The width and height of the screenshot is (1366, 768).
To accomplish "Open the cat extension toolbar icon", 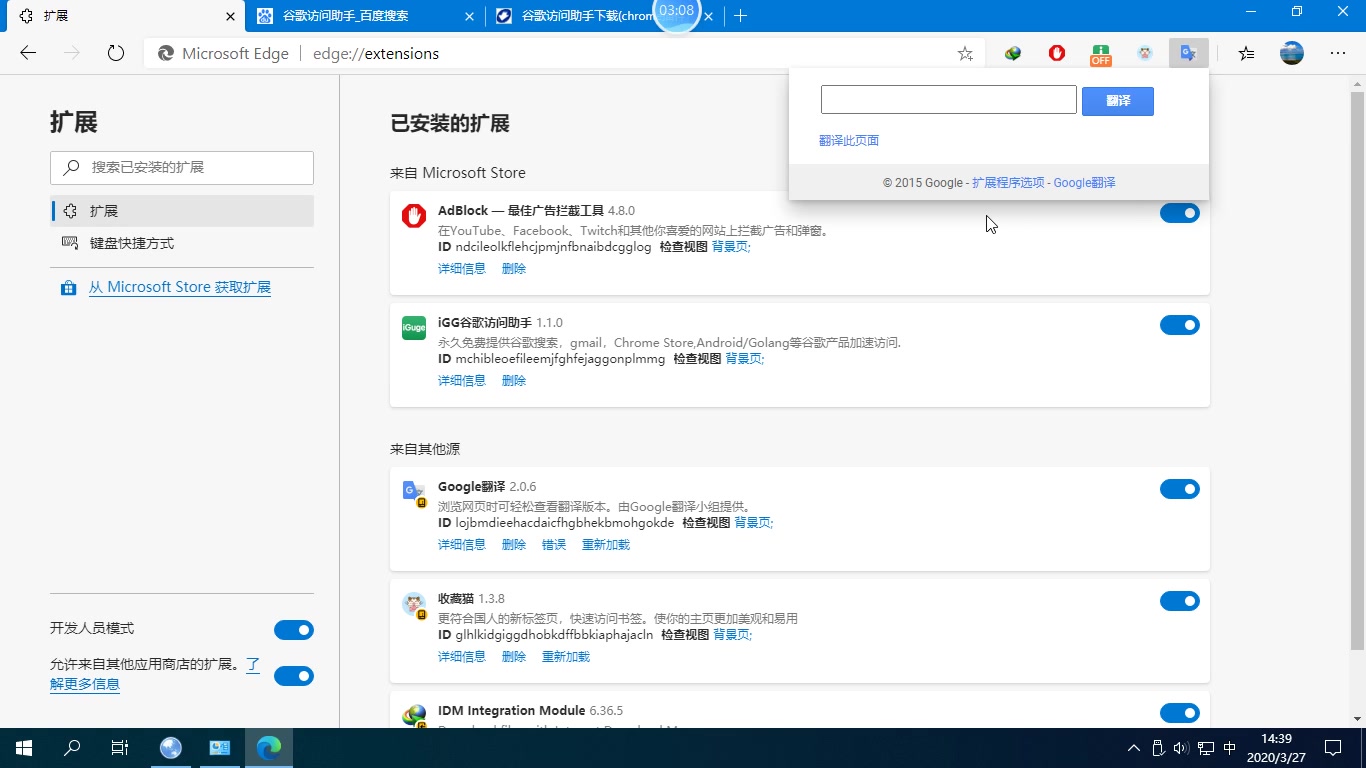I will (1145, 54).
